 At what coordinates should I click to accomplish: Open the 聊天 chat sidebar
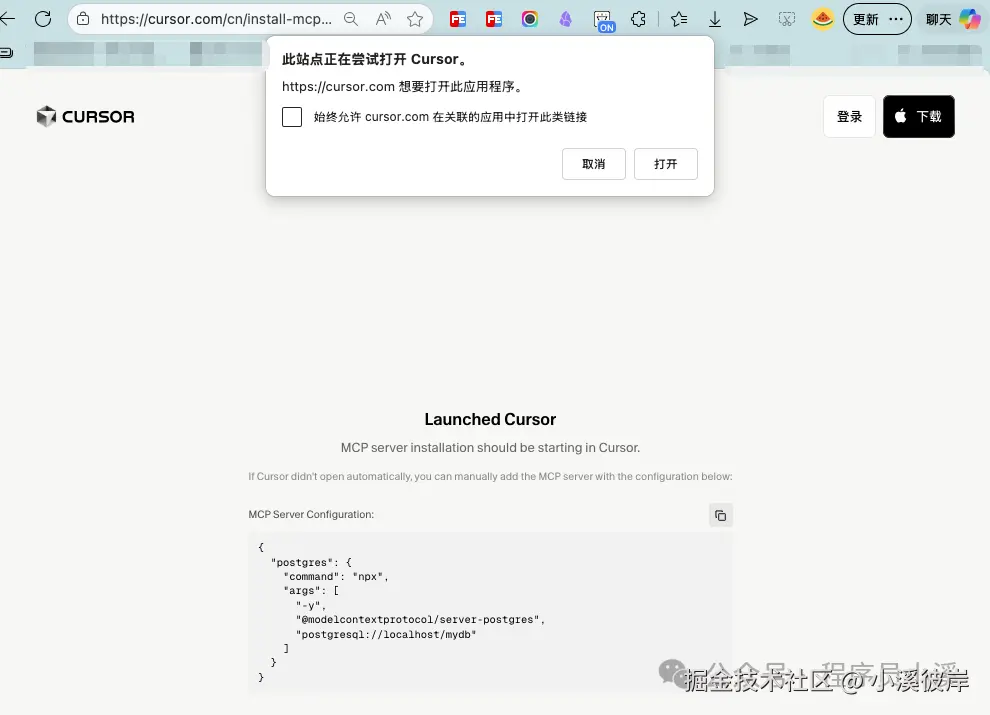[x=938, y=20]
